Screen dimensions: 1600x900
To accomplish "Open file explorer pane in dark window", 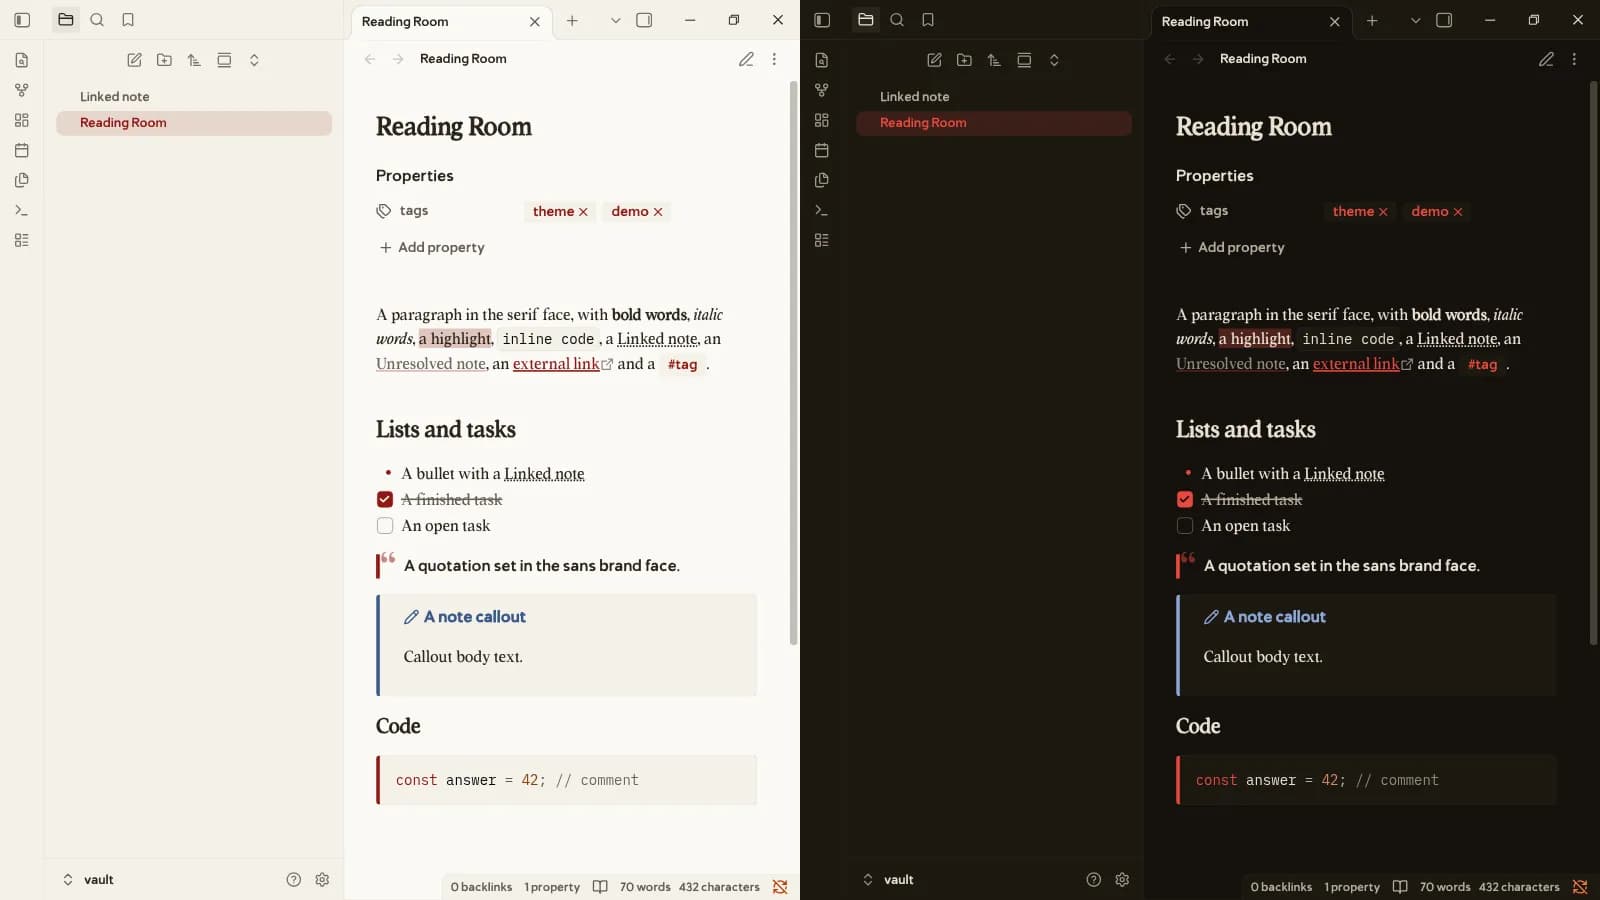I will point(866,20).
